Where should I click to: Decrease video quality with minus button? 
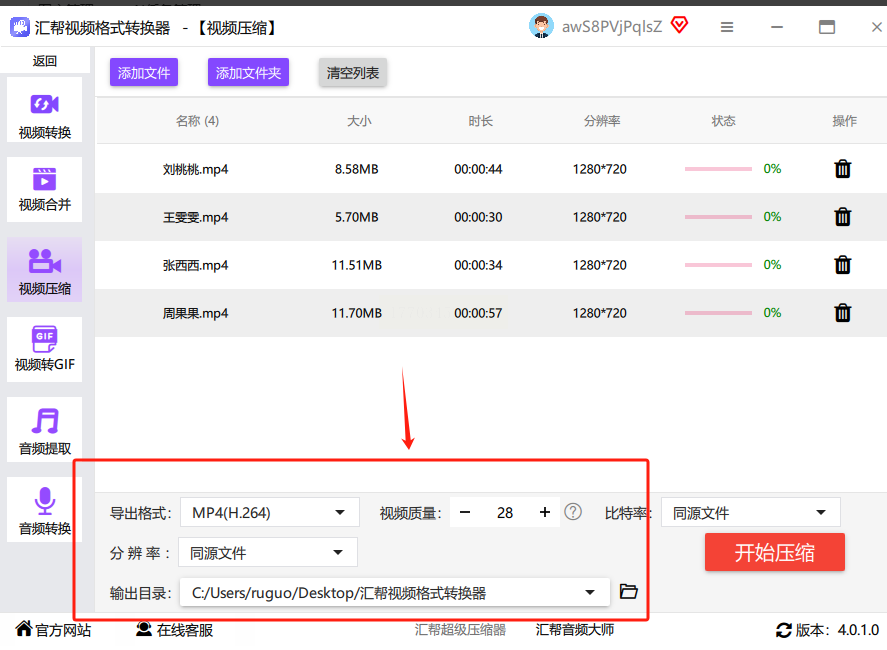(x=465, y=513)
